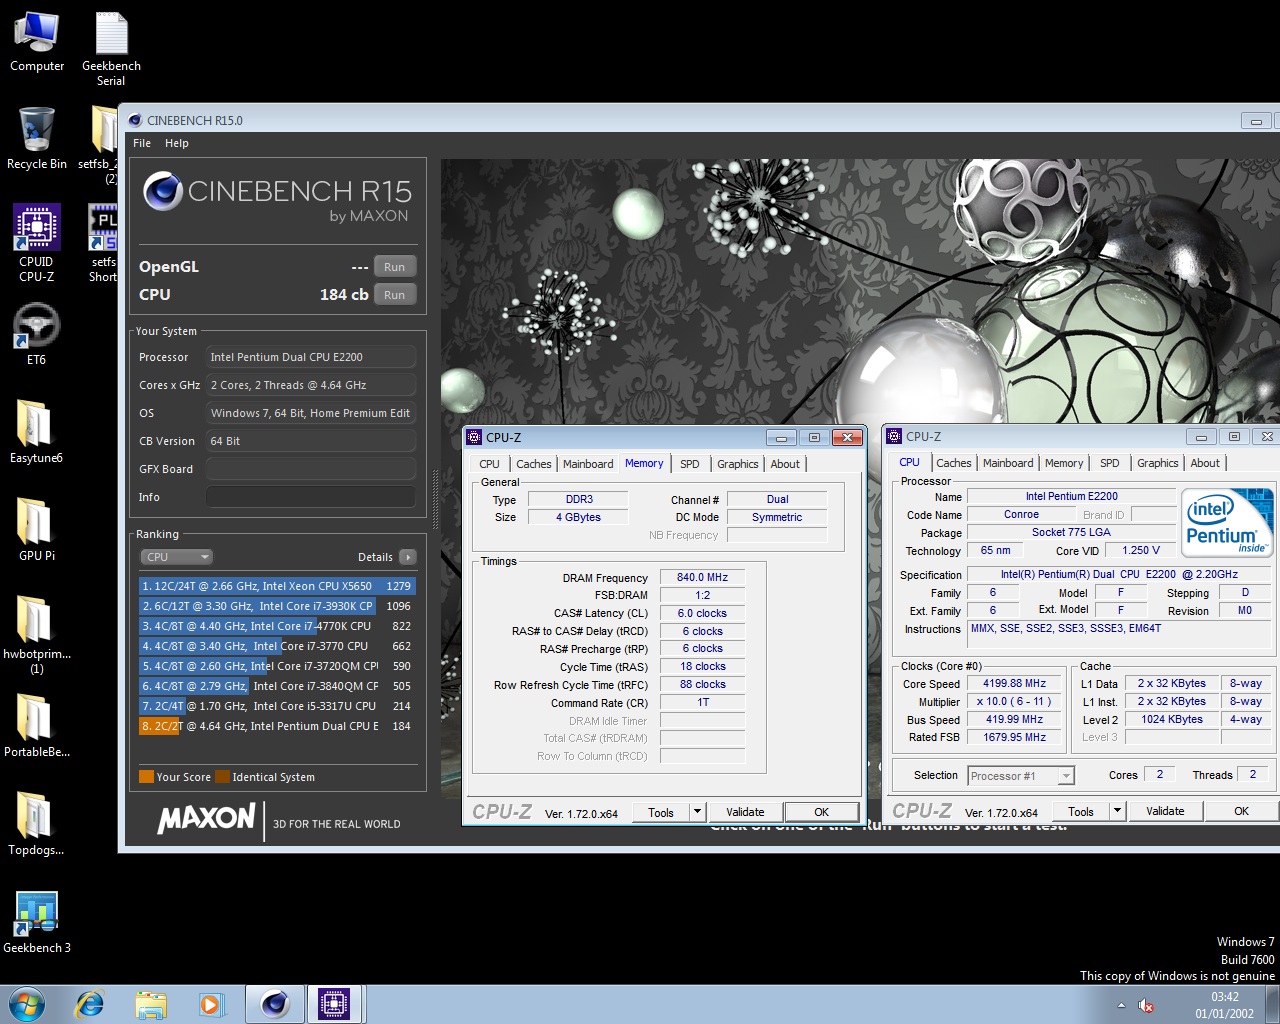
Task: Show hidden system tray icons
Action: click(x=1121, y=1005)
